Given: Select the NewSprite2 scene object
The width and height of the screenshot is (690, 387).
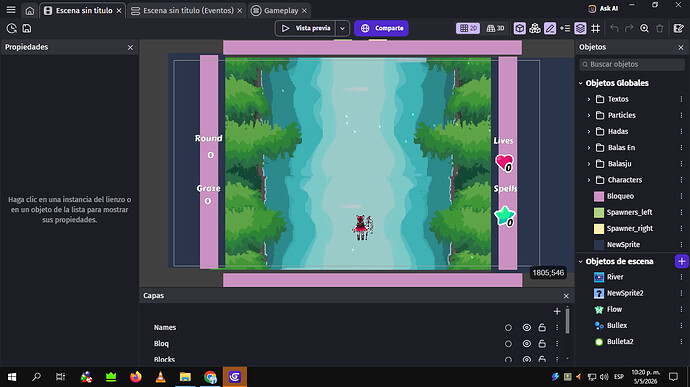Looking at the screenshot, I should click(x=625, y=293).
